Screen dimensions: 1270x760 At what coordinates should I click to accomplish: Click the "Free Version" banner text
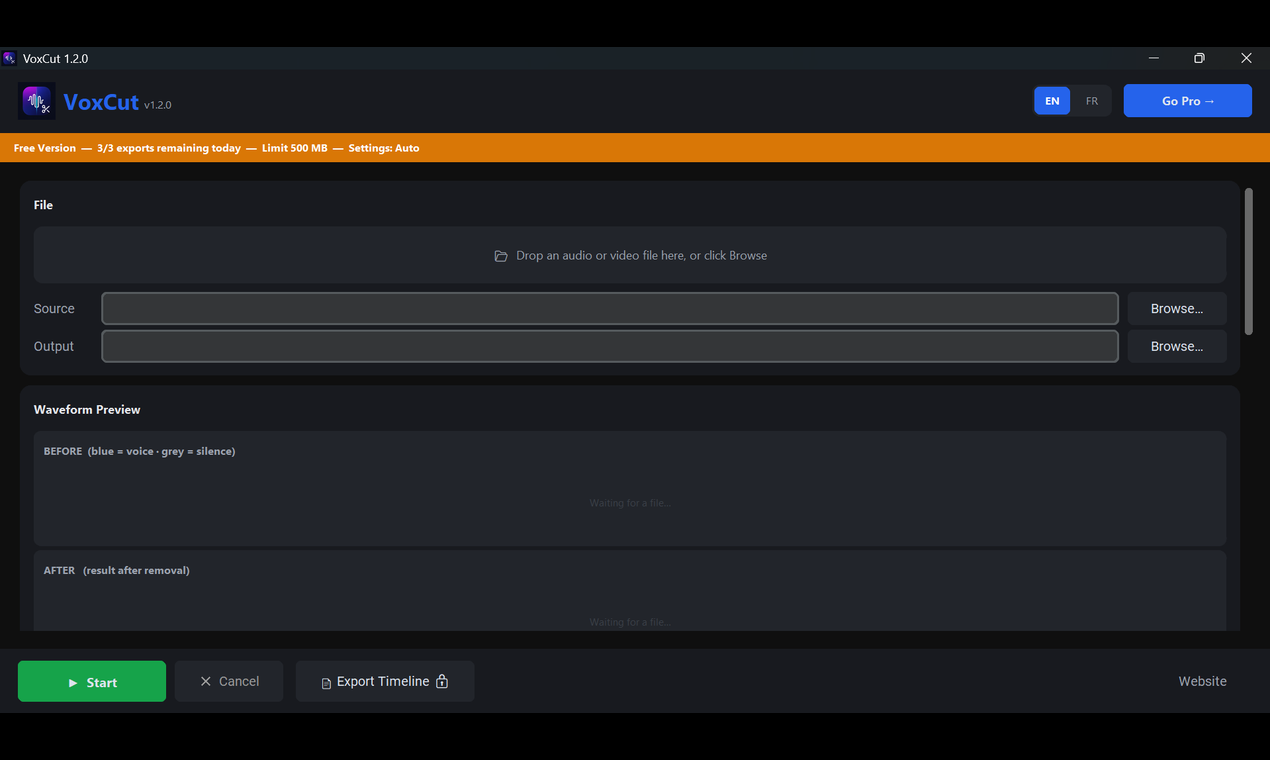pyautogui.click(x=45, y=148)
